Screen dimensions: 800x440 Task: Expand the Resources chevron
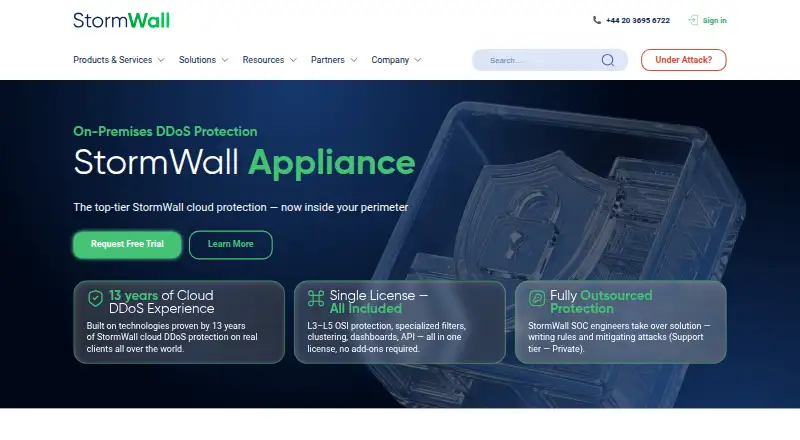click(x=293, y=60)
